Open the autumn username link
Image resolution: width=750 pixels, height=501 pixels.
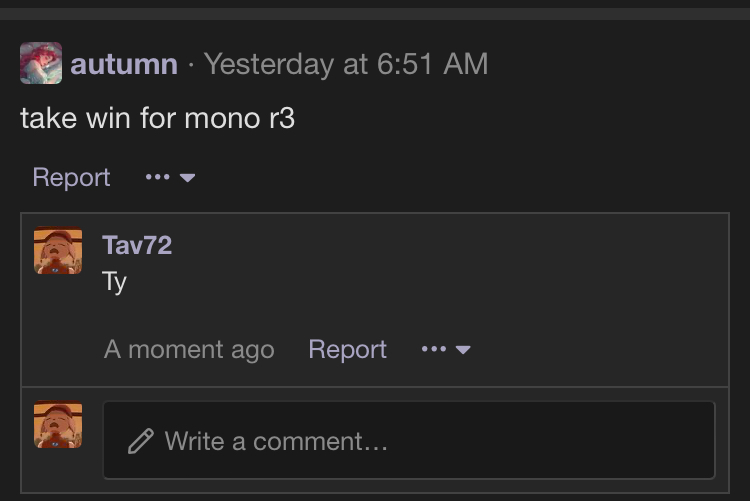[124, 64]
